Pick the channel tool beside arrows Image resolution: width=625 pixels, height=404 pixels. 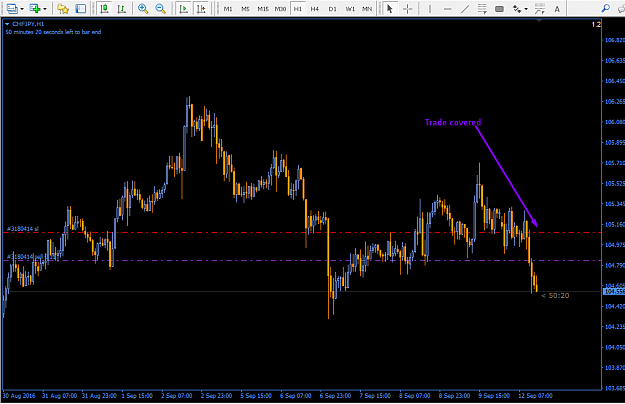pyautogui.click(x=540, y=8)
